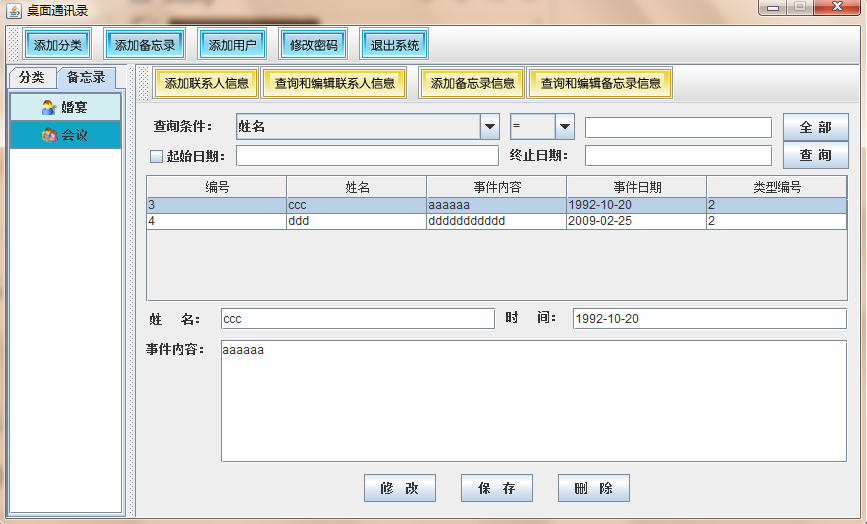Select the 会议 list item
This screenshot has width=867, height=524.
pyautogui.click(x=65, y=135)
